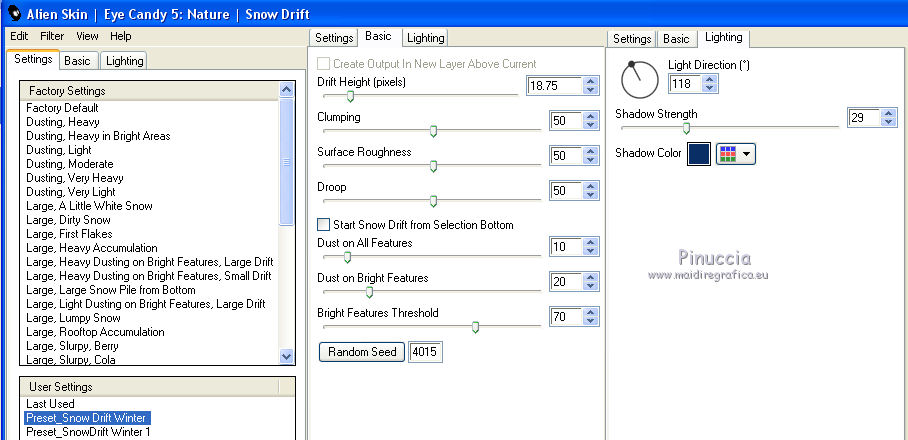The width and height of the screenshot is (908, 440).
Task: Select the Dusting, Very Heavy preset
Action: [75, 178]
